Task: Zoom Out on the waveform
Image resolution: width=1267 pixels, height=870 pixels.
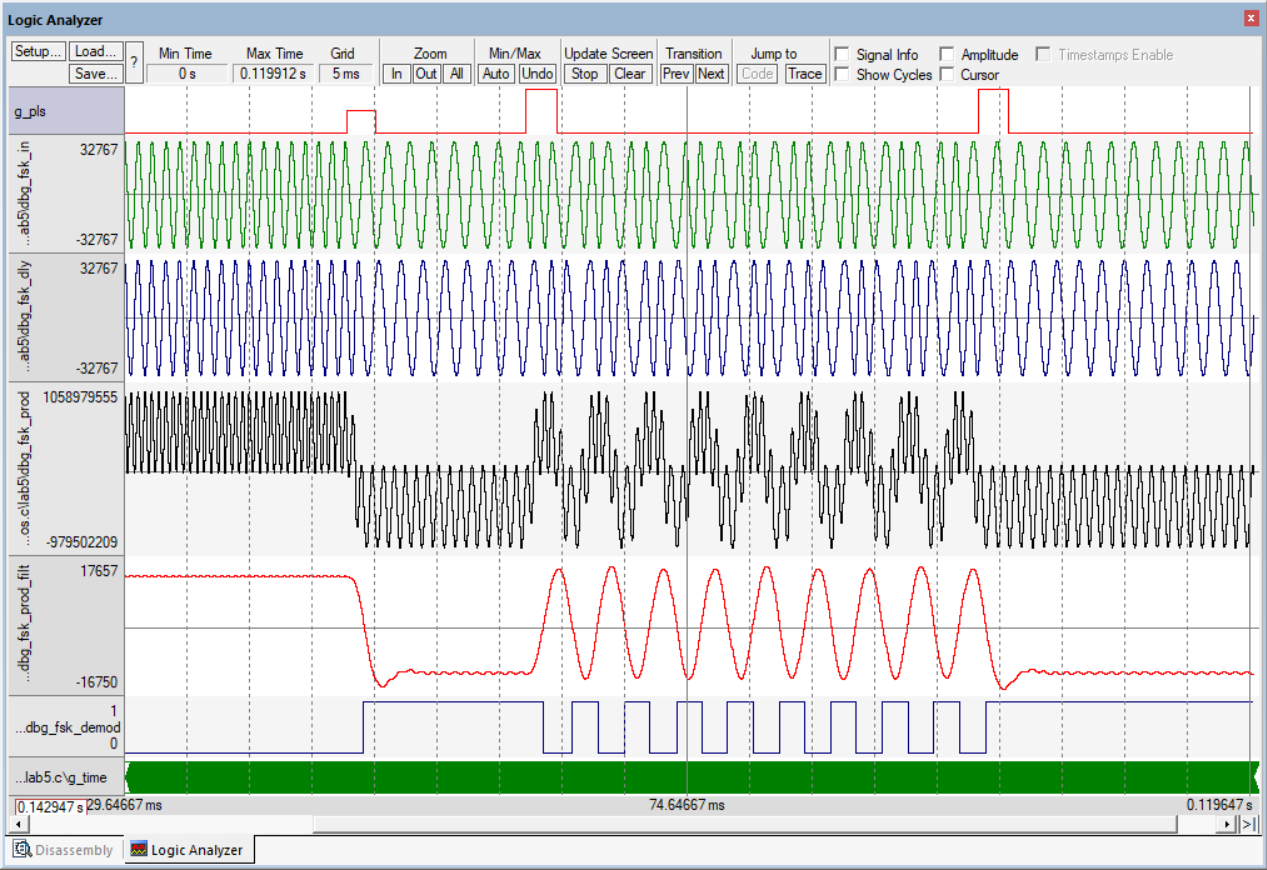Action: (x=426, y=74)
